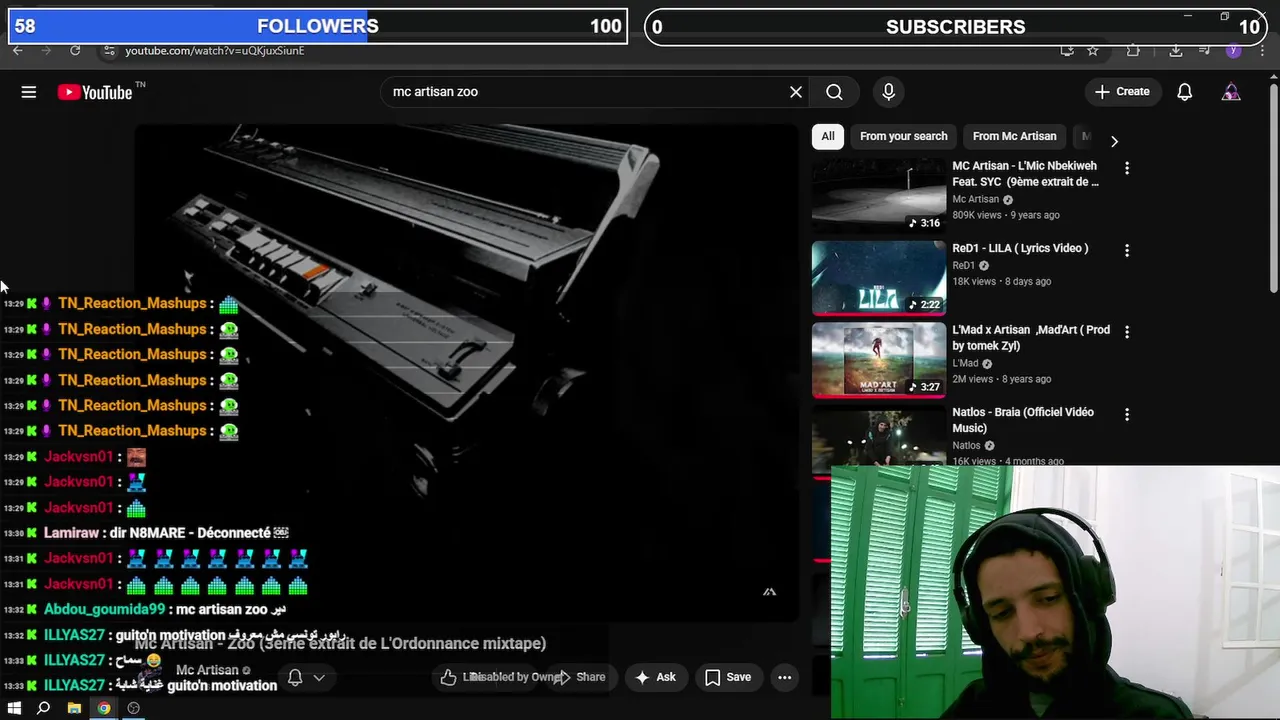Open the ReD1 LILA video thumbnail

pyautogui.click(x=878, y=278)
